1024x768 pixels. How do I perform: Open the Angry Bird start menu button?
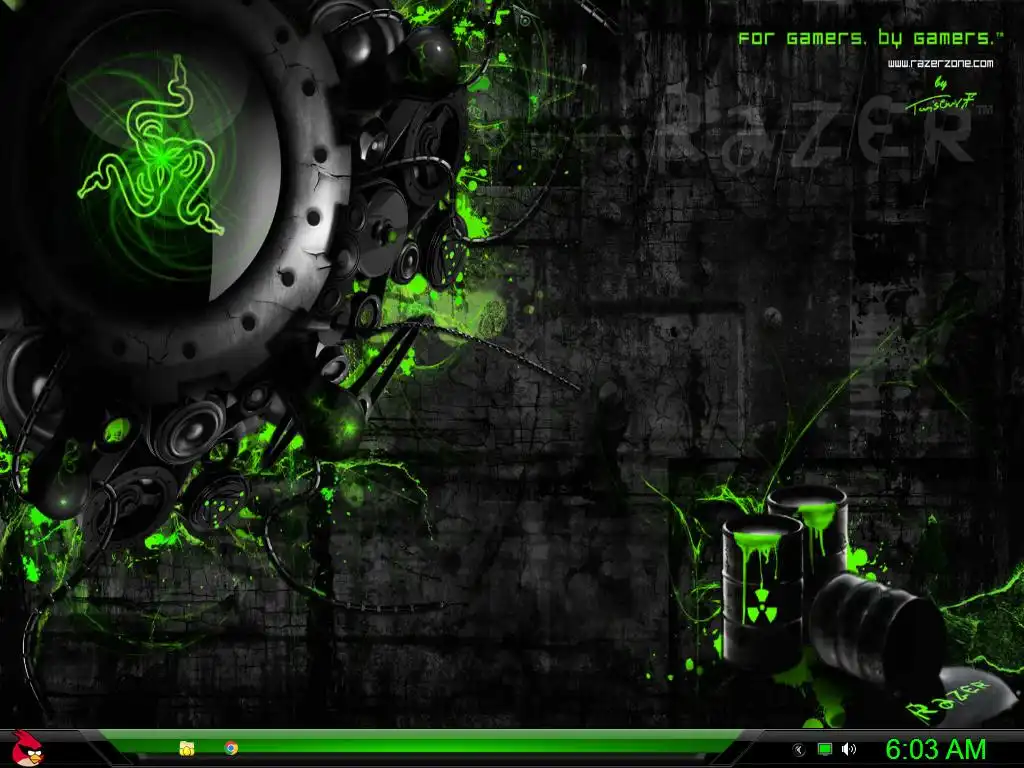click(x=27, y=748)
